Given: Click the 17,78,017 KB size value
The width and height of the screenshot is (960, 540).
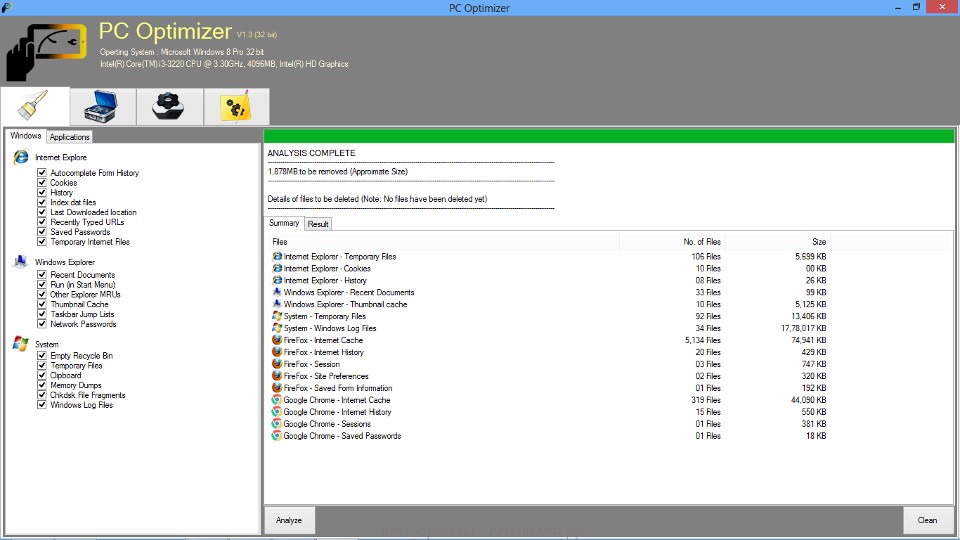Looking at the screenshot, I should [x=803, y=328].
